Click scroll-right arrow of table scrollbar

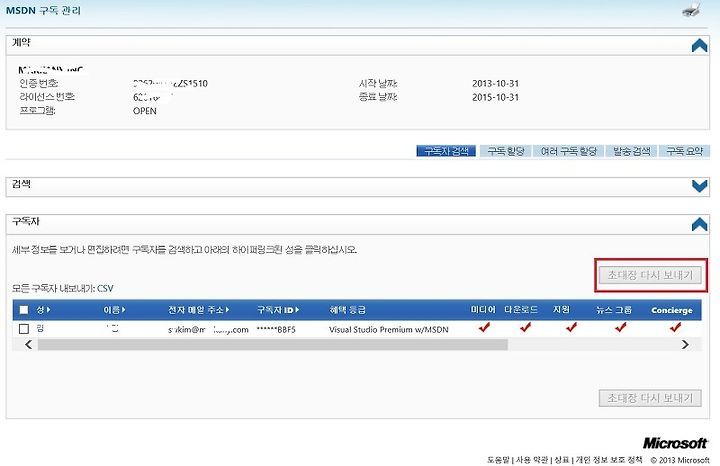(x=685, y=344)
